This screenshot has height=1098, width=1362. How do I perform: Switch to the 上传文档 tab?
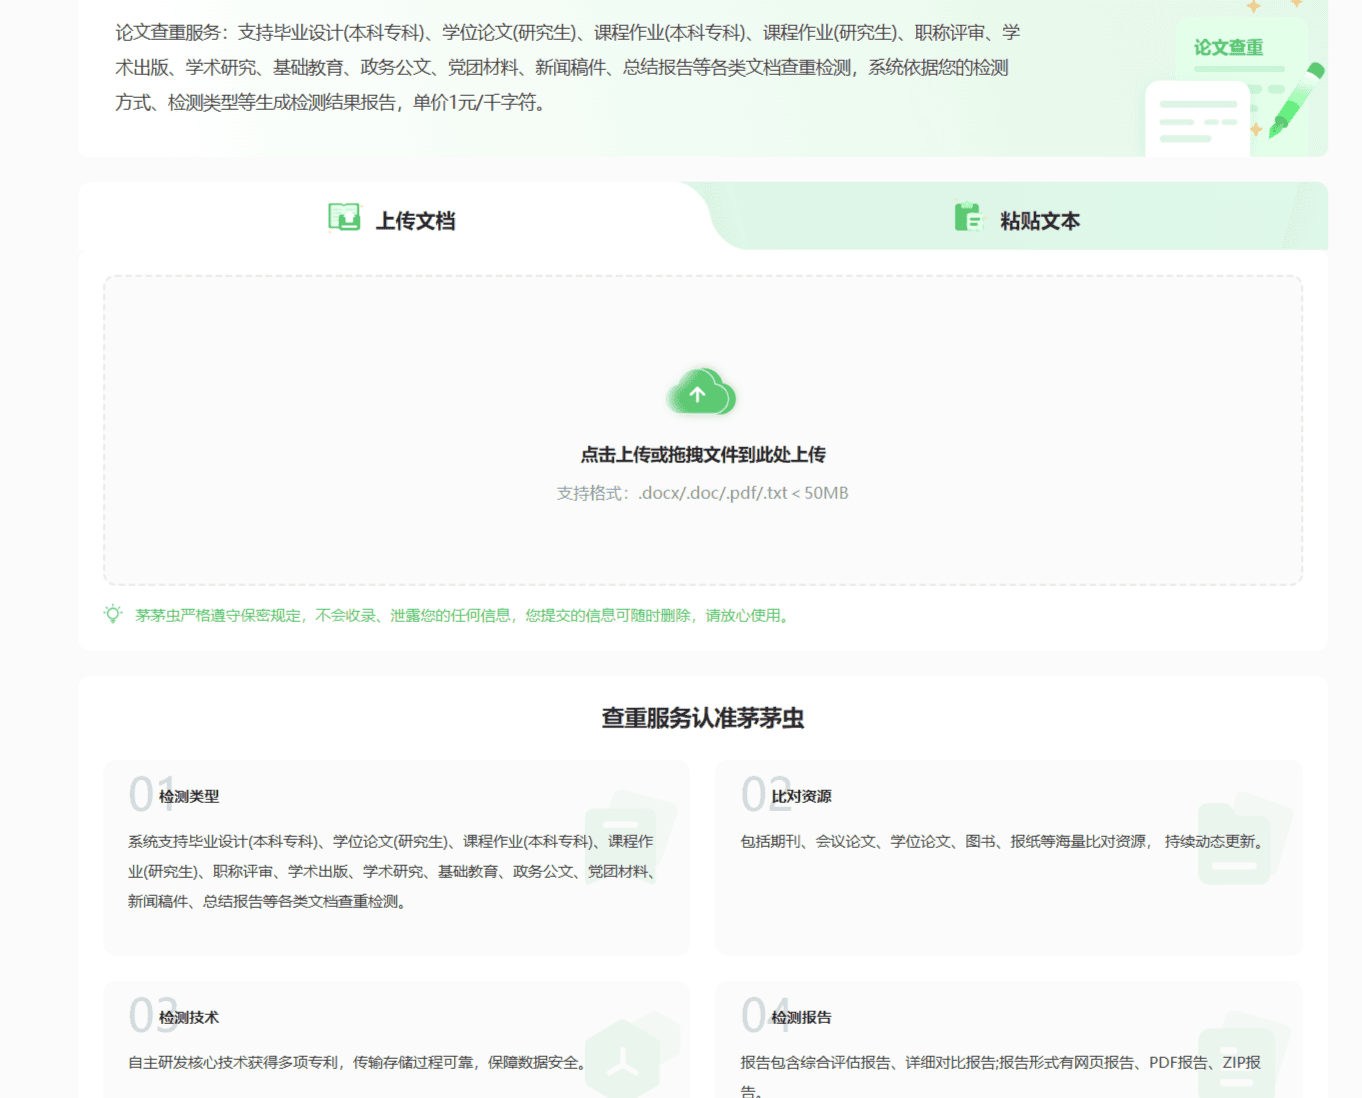pyautogui.click(x=392, y=218)
